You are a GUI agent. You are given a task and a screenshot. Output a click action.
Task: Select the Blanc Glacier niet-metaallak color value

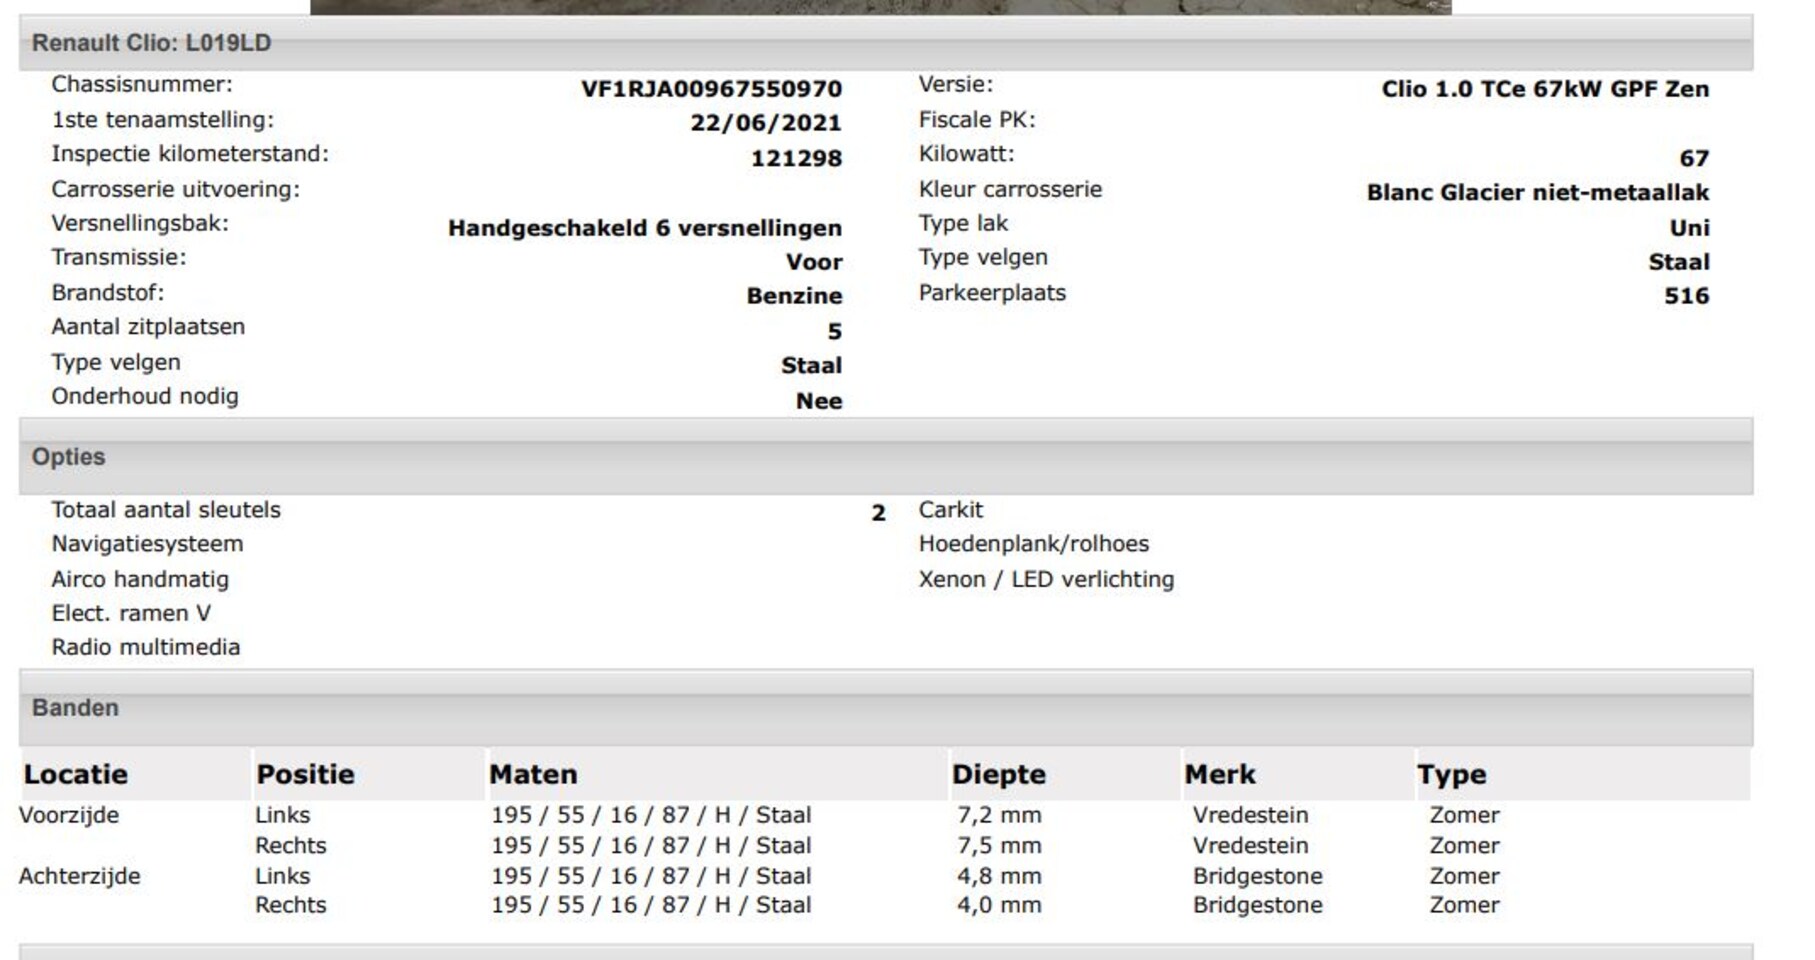coord(1537,192)
